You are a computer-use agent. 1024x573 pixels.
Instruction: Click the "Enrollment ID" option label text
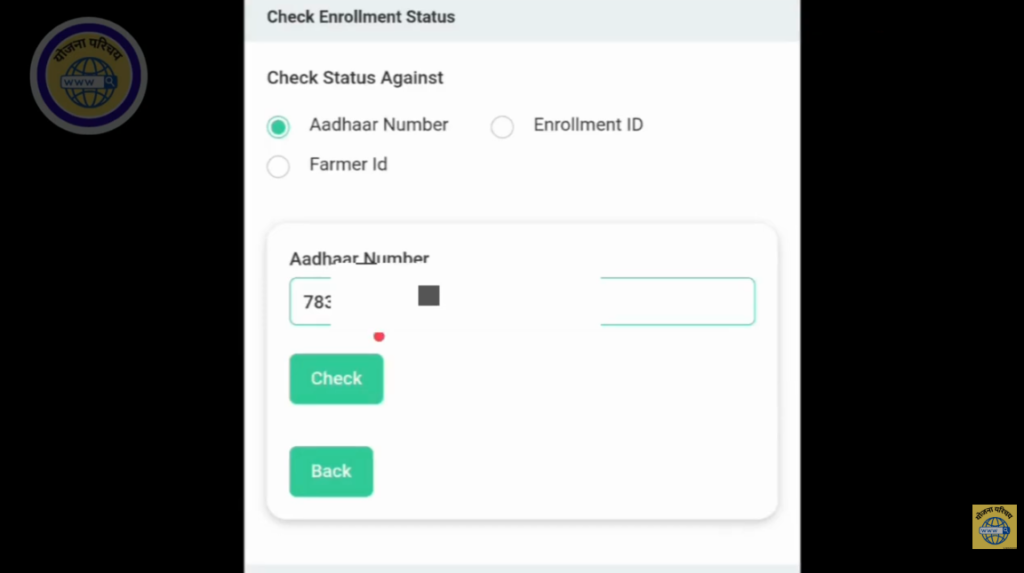point(588,125)
